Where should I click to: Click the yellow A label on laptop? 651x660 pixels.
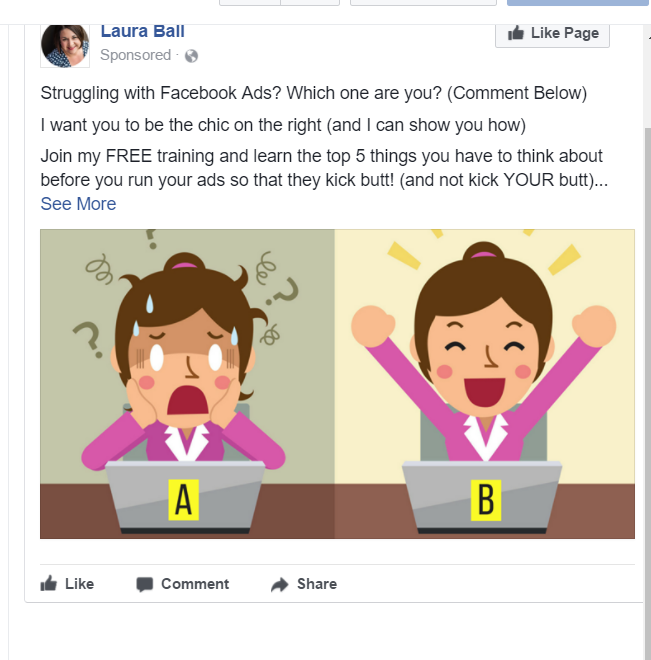pyautogui.click(x=183, y=500)
